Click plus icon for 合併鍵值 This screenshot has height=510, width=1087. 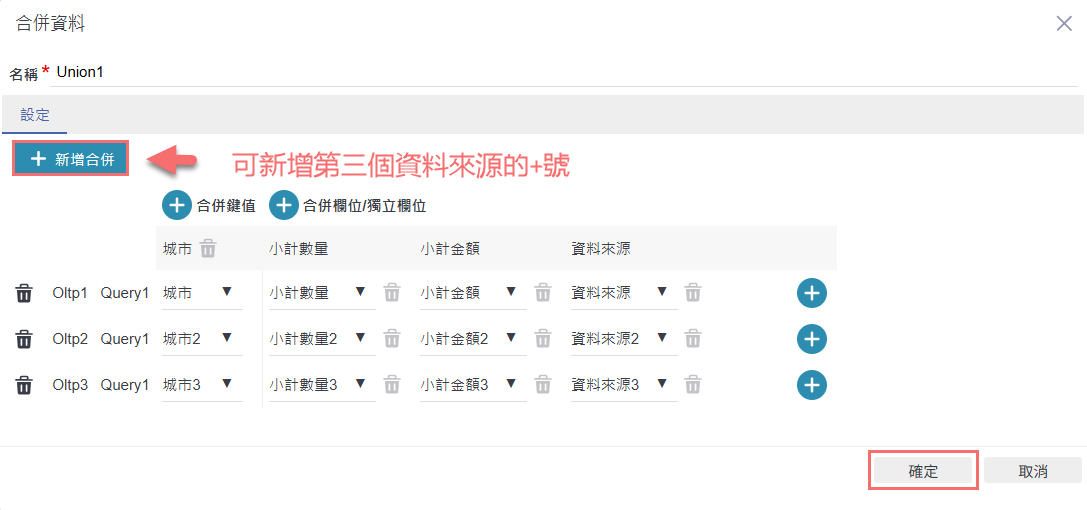click(x=176, y=206)
